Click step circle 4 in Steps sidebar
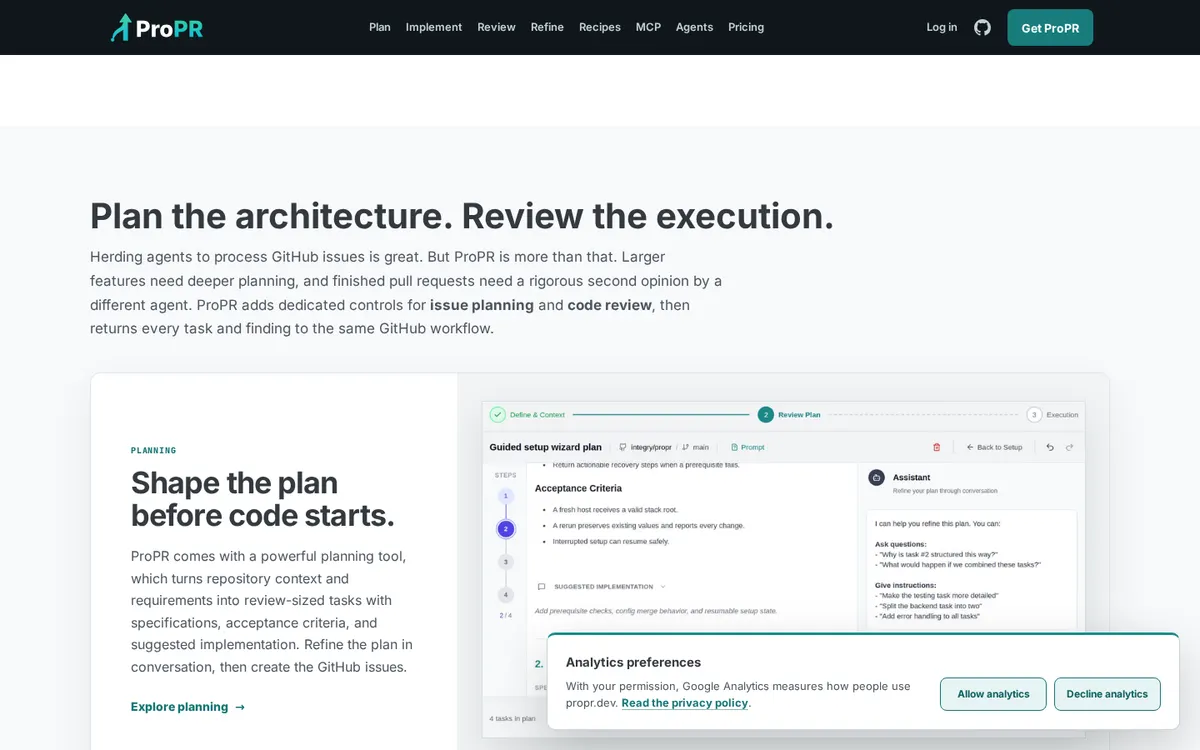 [506, 595]
